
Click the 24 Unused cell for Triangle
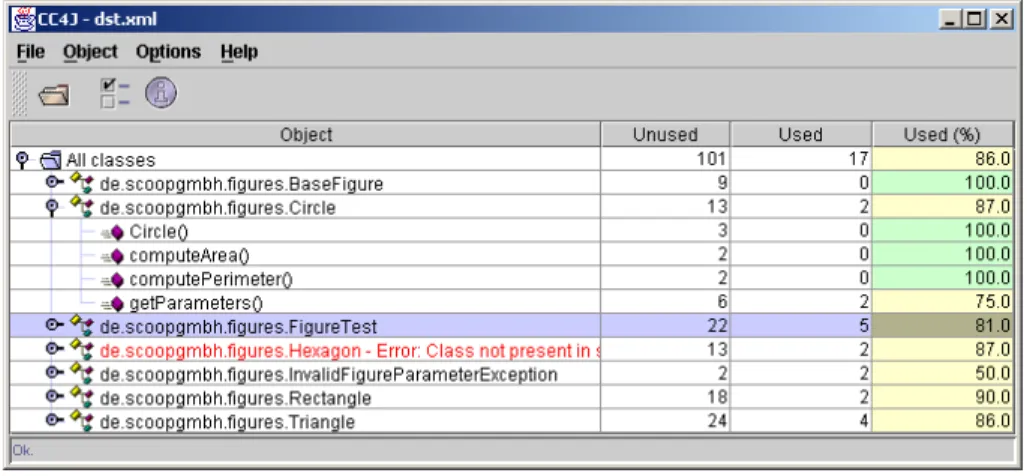(x=665, y=420)
